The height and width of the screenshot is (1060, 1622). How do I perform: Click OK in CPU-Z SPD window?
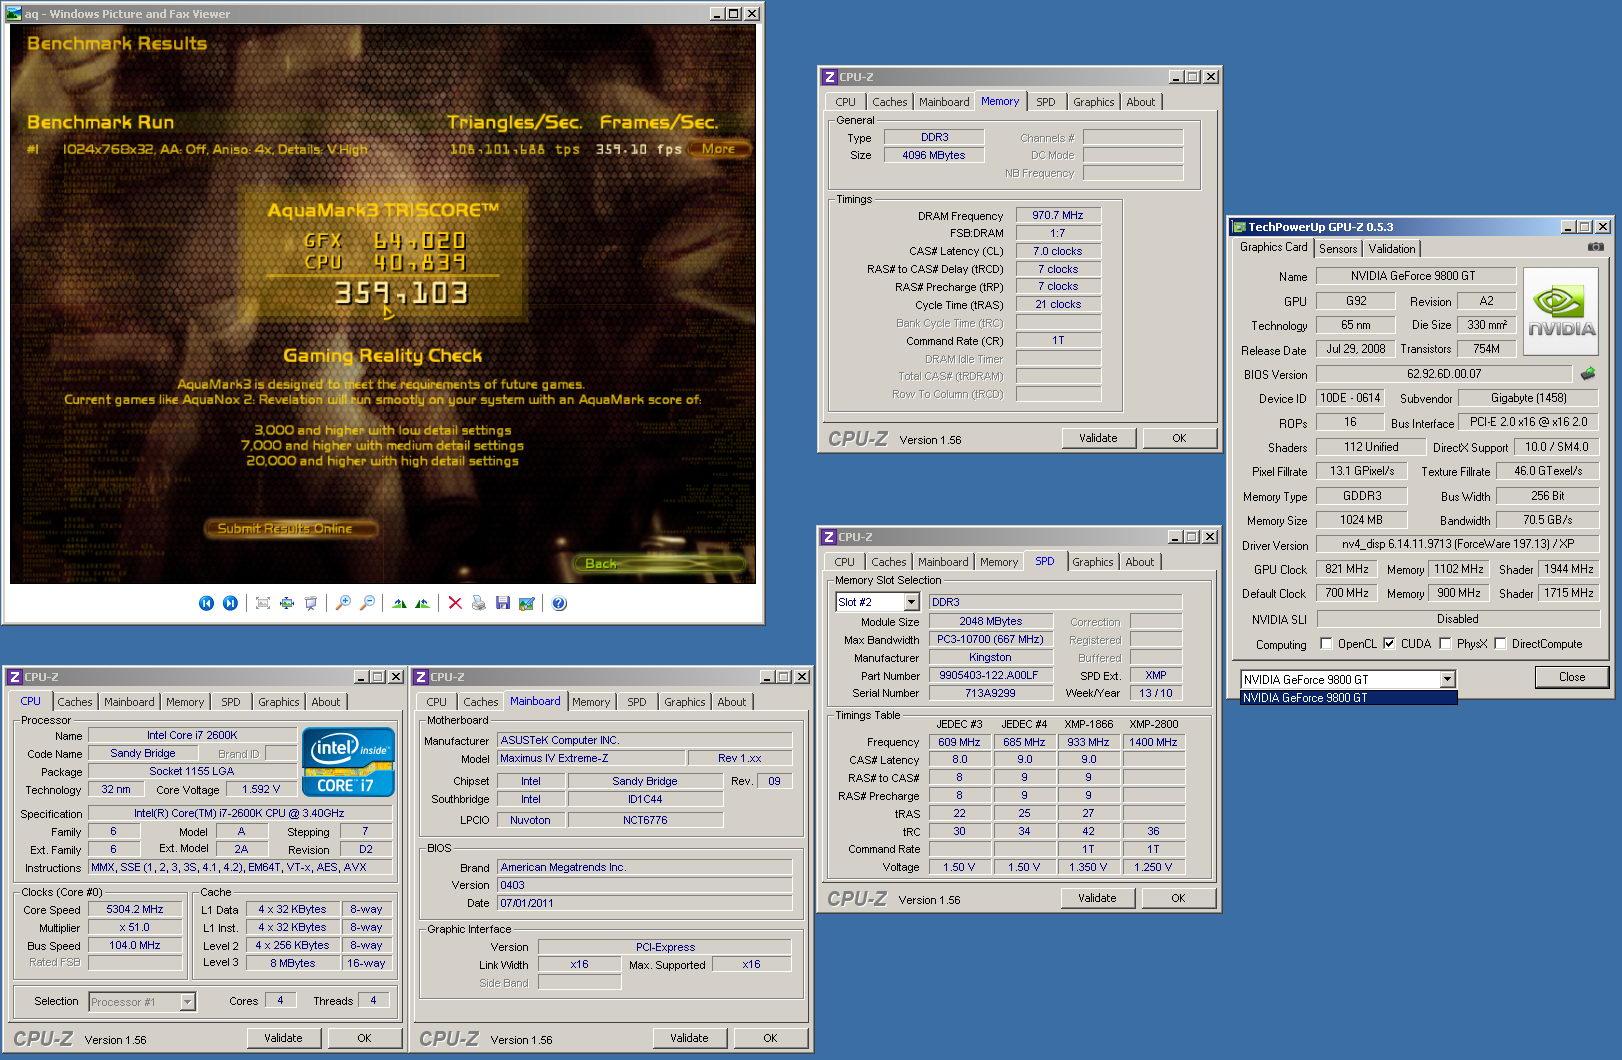click(x=1178, y=898)
